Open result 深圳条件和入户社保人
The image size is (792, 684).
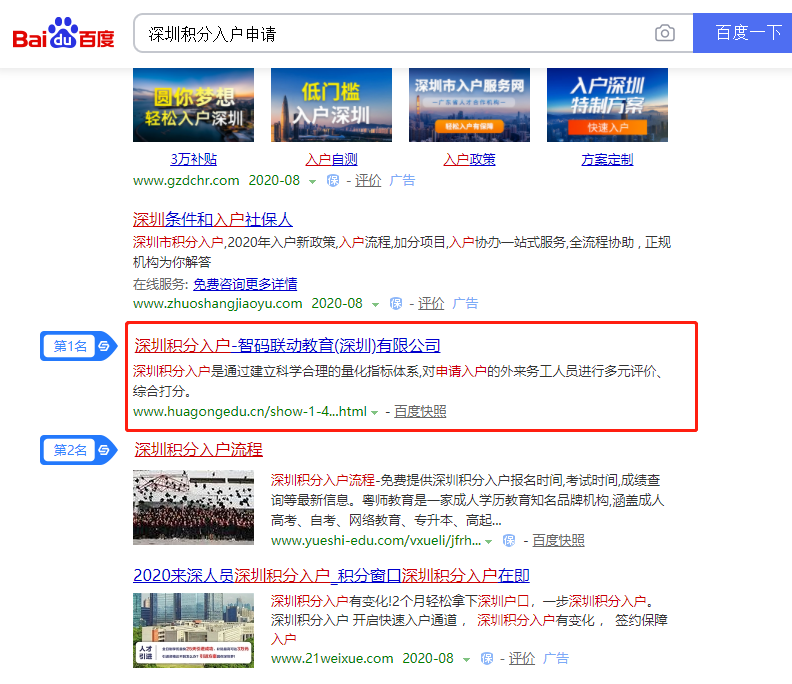click(x=213, y=220)
